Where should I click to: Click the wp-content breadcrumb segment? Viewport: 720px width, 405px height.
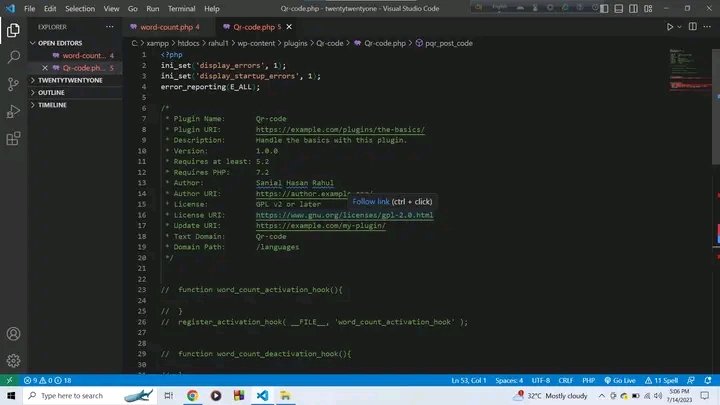[x=256, y=43]
